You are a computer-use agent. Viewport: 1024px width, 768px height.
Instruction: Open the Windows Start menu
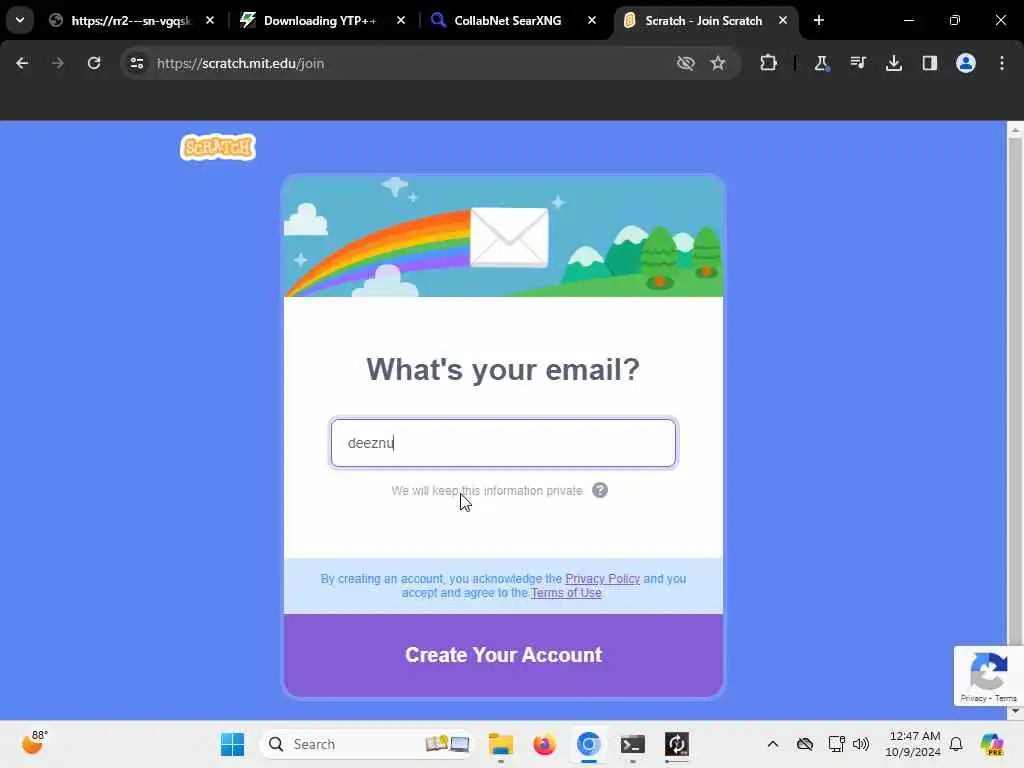click(232, 744)
